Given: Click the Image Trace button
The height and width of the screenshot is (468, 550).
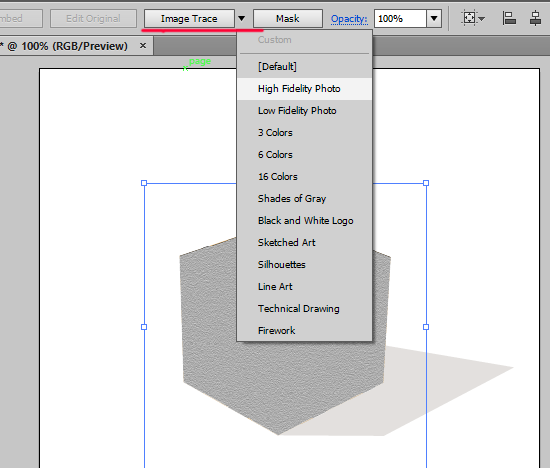Looking at the screenshot, I should point(189,18).
